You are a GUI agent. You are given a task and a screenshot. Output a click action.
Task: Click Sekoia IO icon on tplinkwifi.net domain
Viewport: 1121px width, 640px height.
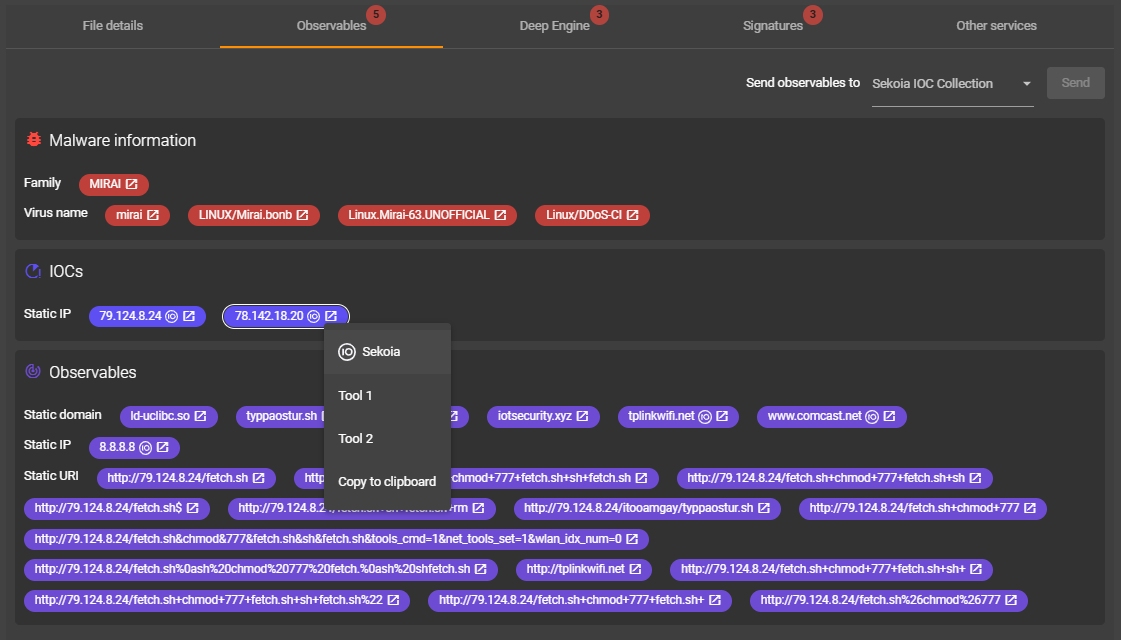pyautogui.click(x=705, y=416)
